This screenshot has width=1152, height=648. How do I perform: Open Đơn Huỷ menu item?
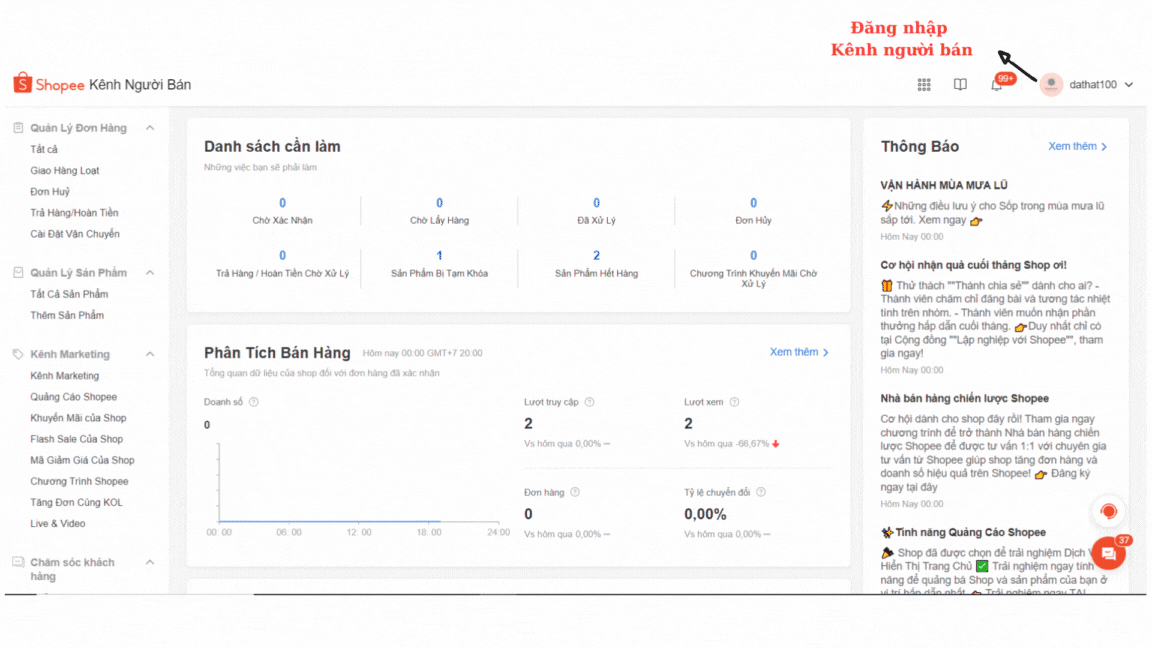[50, 192]
